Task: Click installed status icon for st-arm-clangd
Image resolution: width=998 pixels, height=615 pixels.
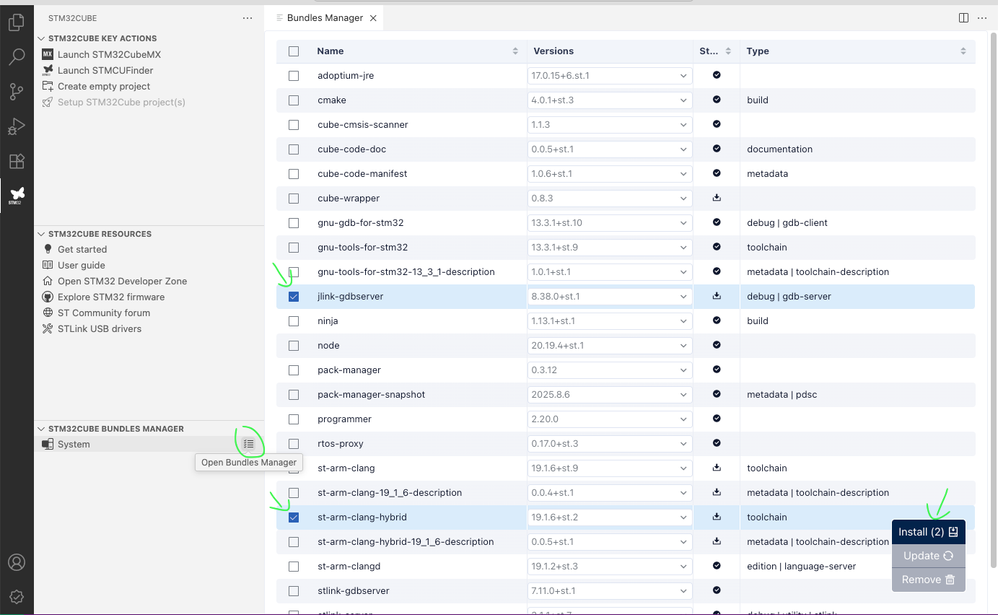Action: point(717,566)
